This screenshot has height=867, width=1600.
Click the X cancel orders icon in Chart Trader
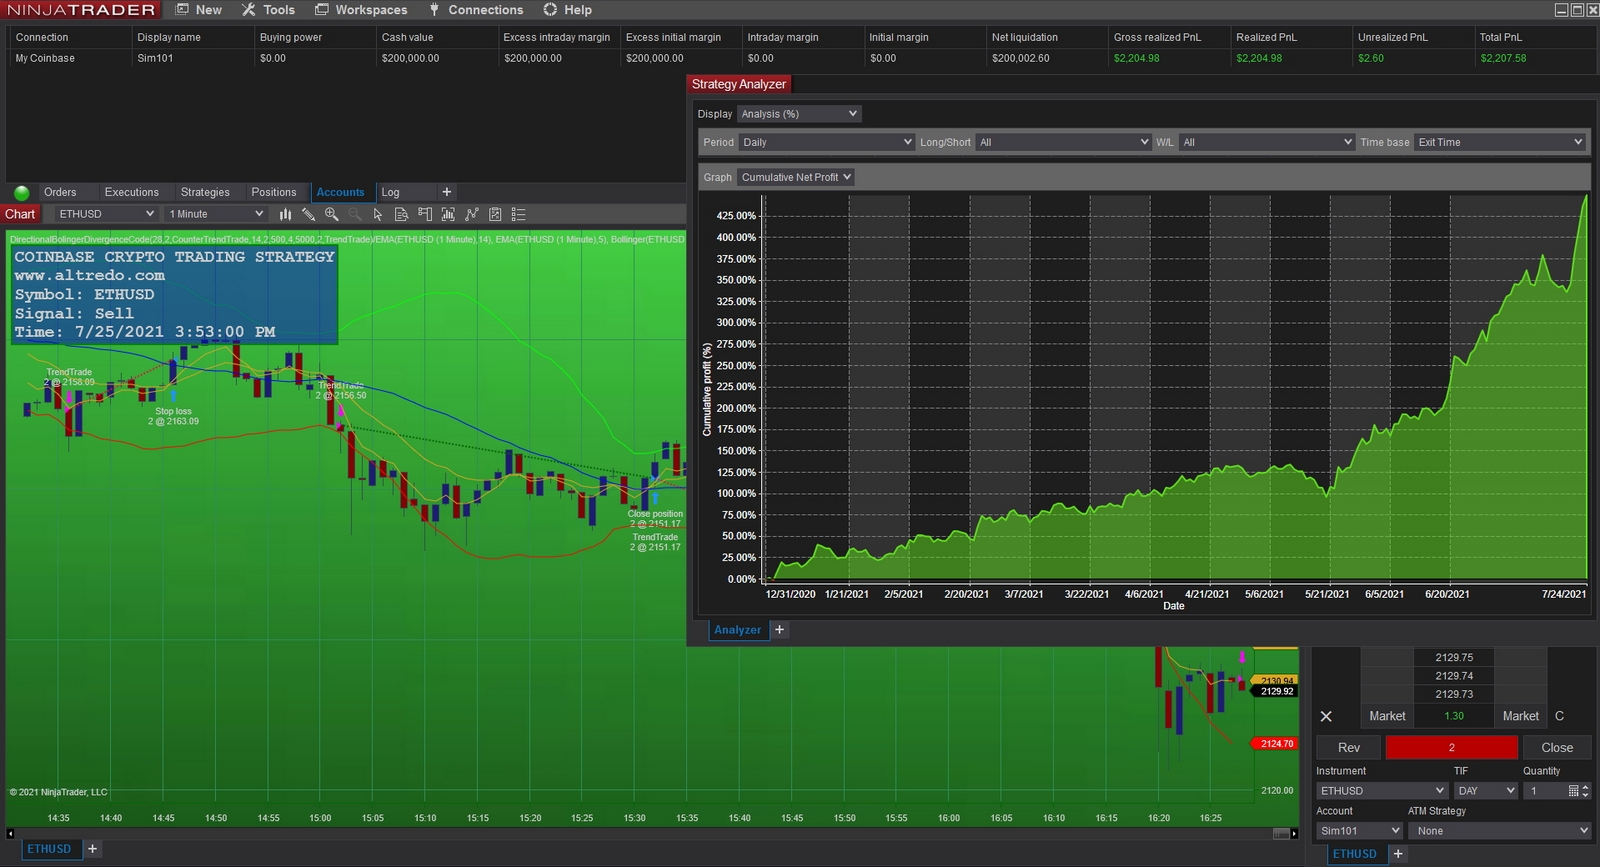(x=1326, y=716)
